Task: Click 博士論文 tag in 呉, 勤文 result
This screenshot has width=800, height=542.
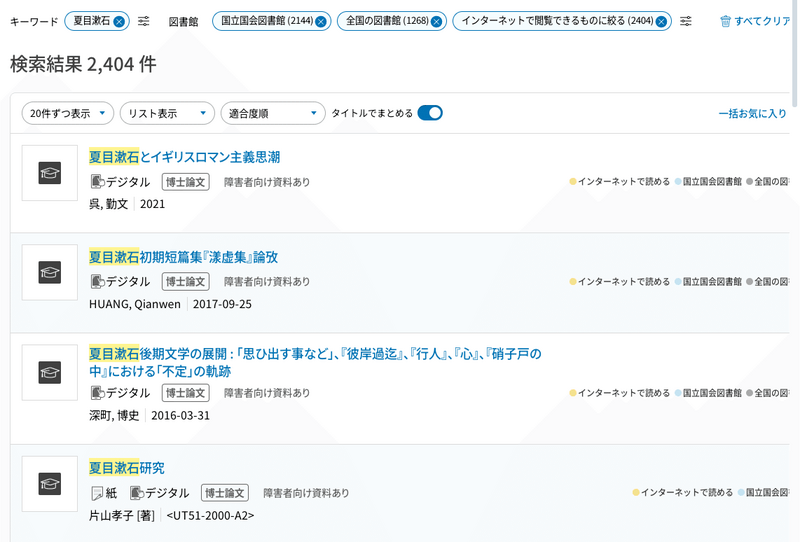Action: (186, 182)
